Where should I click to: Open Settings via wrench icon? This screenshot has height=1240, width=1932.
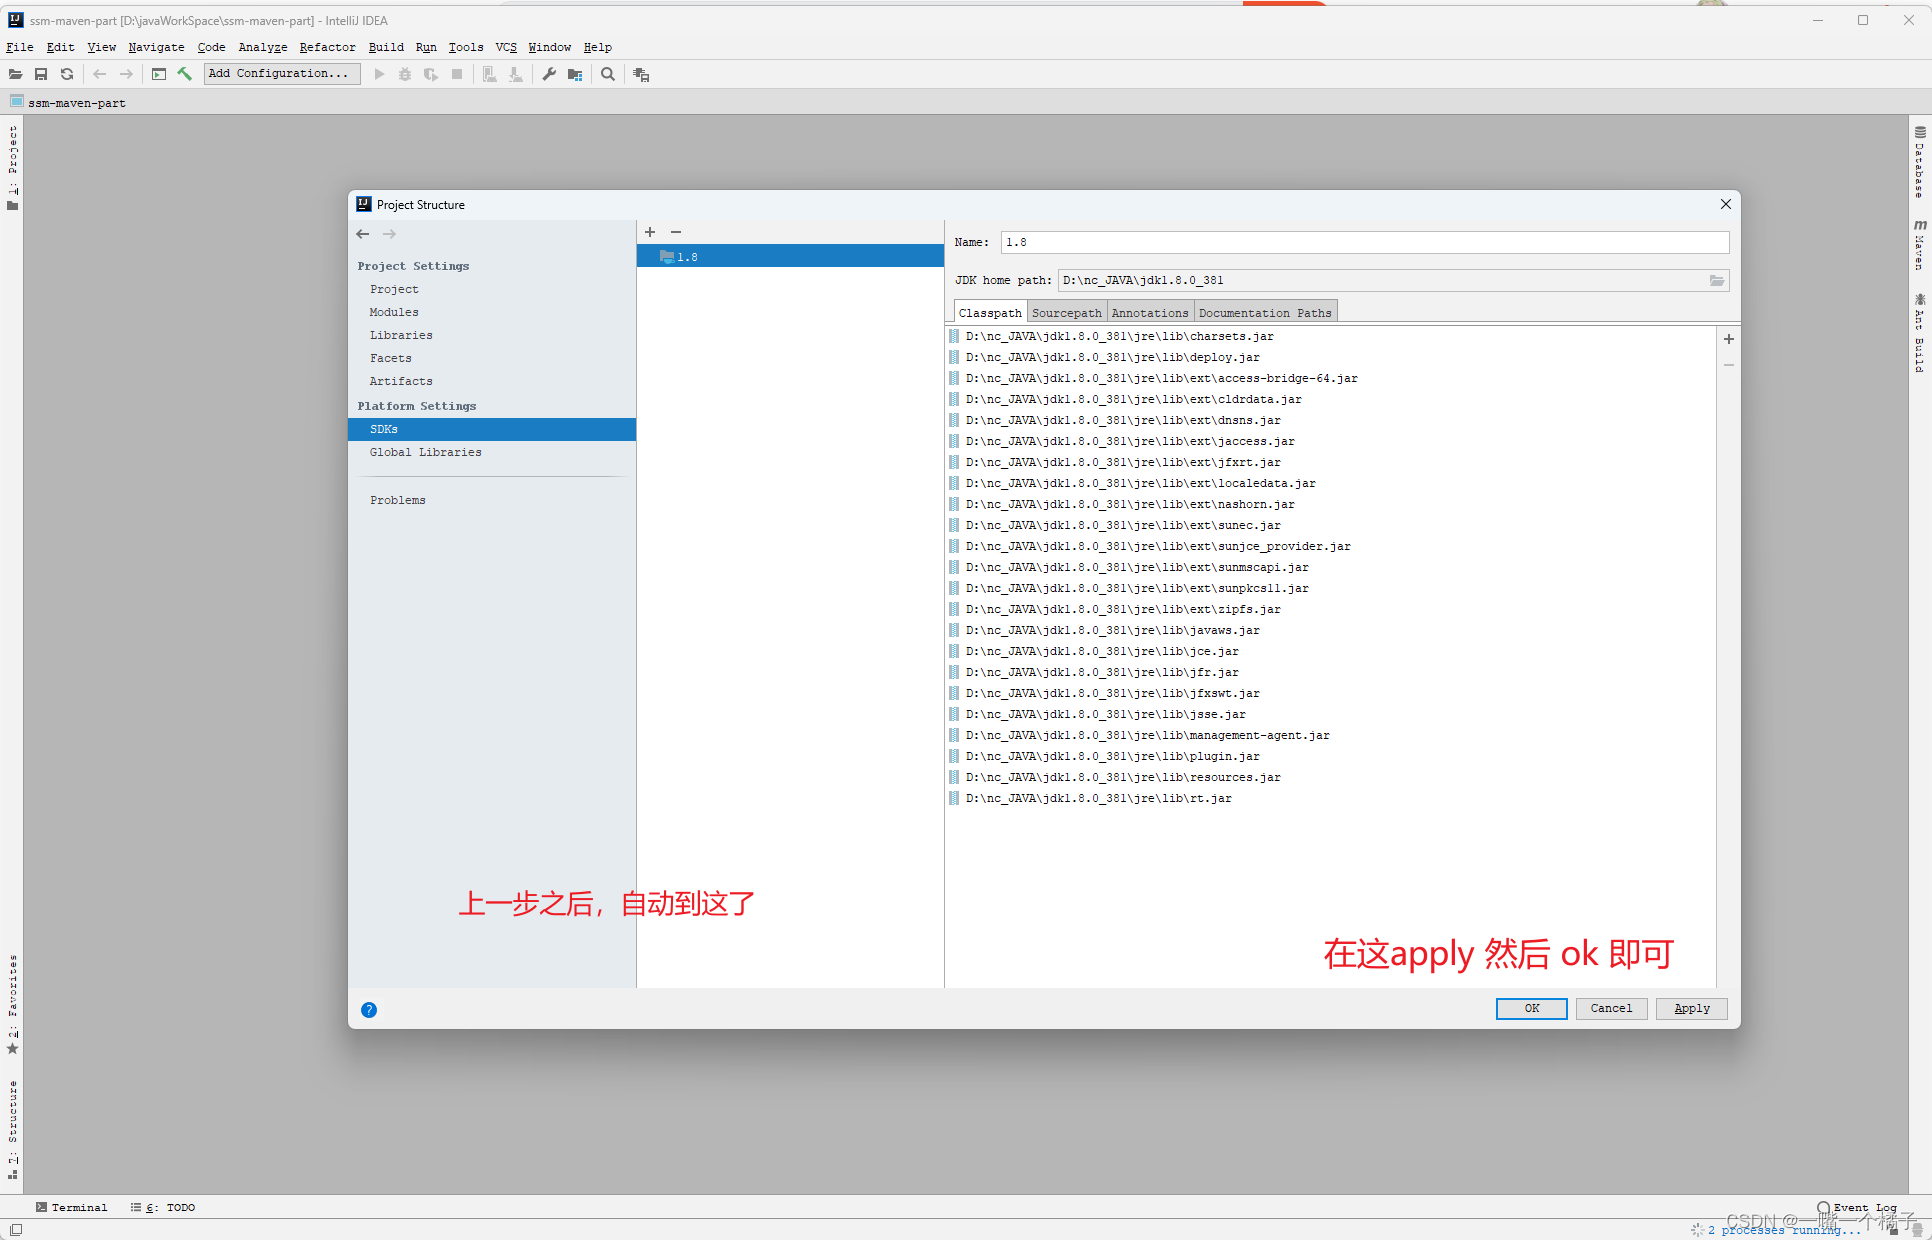tap(549, 74)
